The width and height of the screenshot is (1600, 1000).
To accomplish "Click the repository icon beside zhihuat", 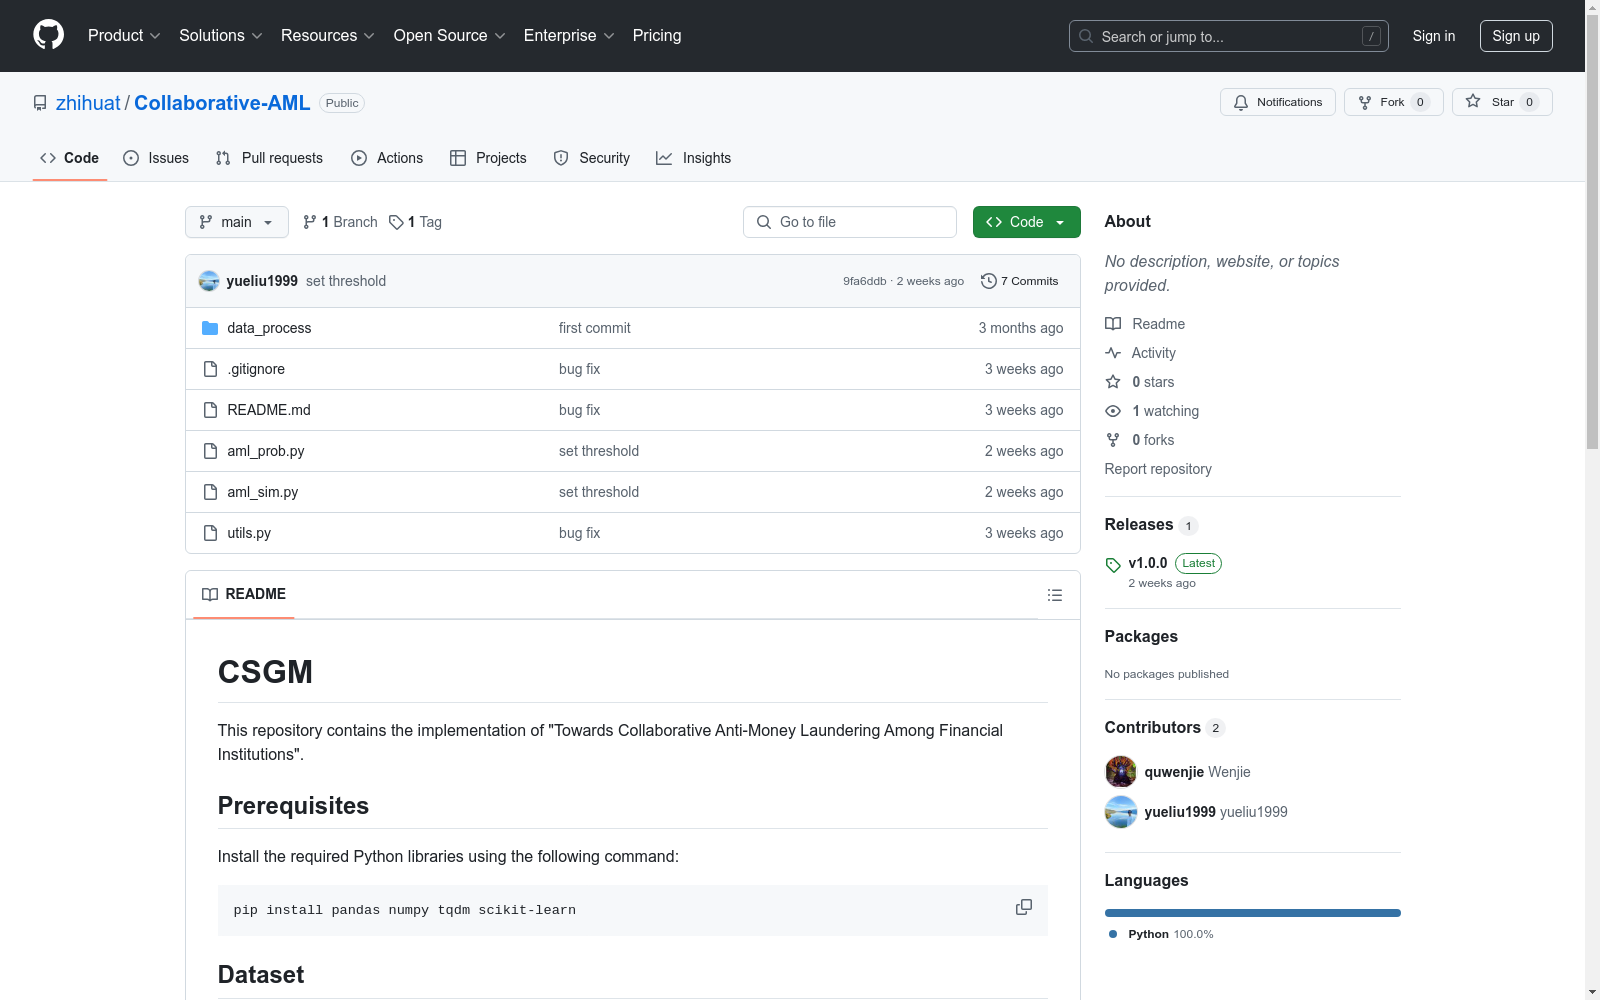I will pos(40,103).
